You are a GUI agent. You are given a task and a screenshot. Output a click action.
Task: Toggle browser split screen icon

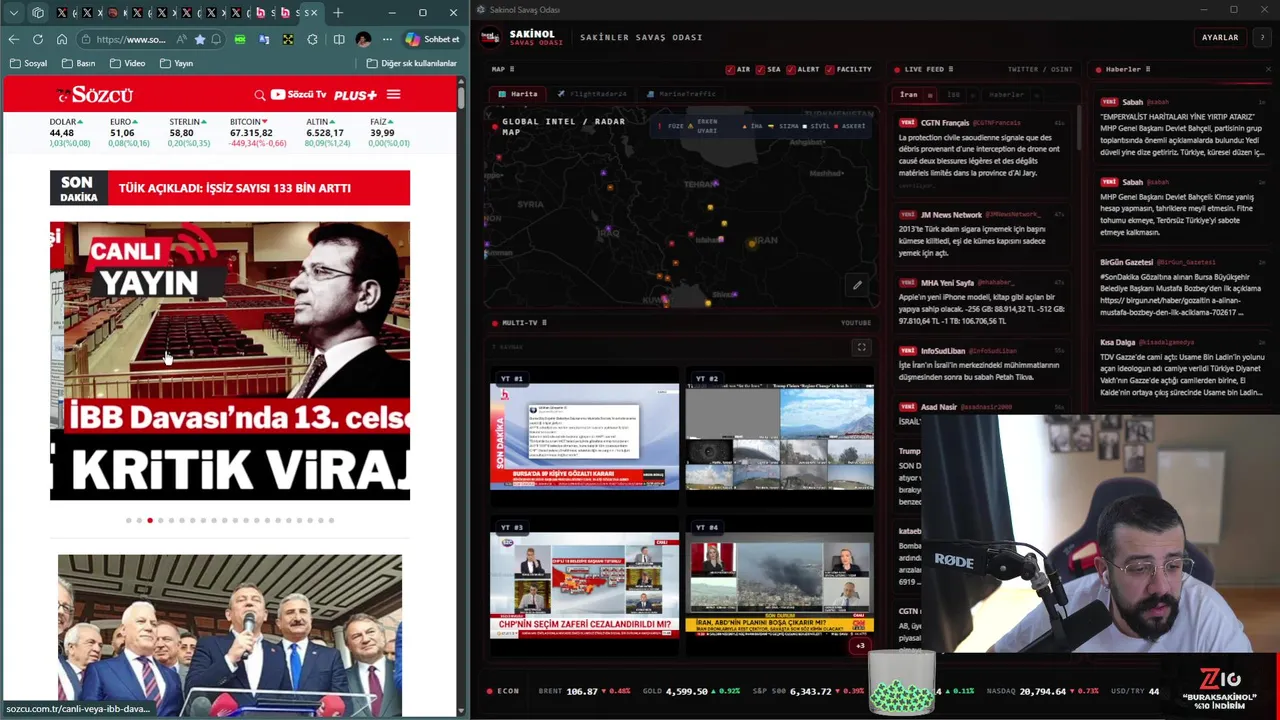click(x=339, y=39)
